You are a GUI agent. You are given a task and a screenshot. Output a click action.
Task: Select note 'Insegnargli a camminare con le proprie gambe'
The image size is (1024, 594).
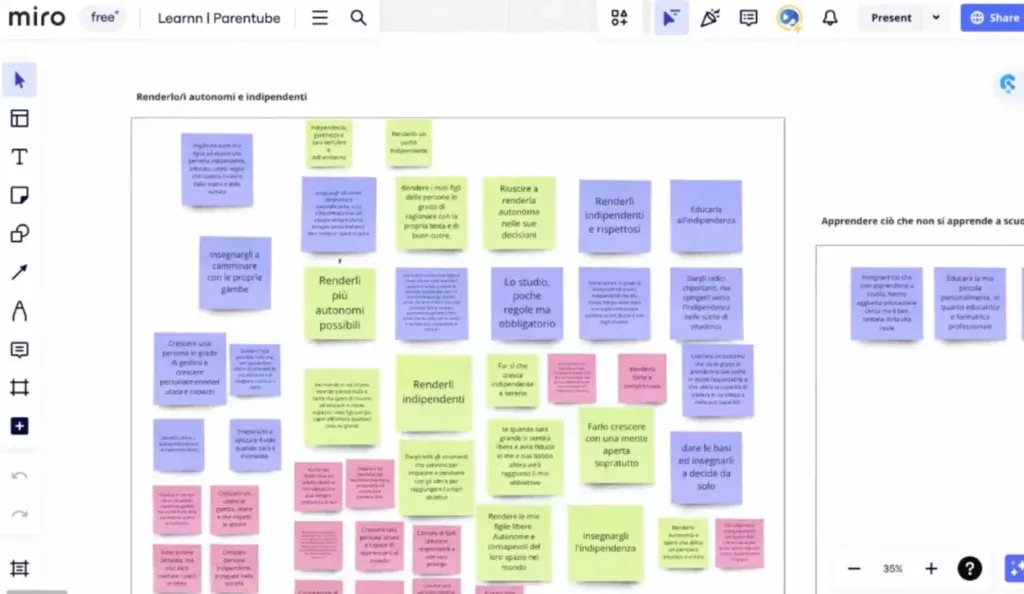point(235,272)
